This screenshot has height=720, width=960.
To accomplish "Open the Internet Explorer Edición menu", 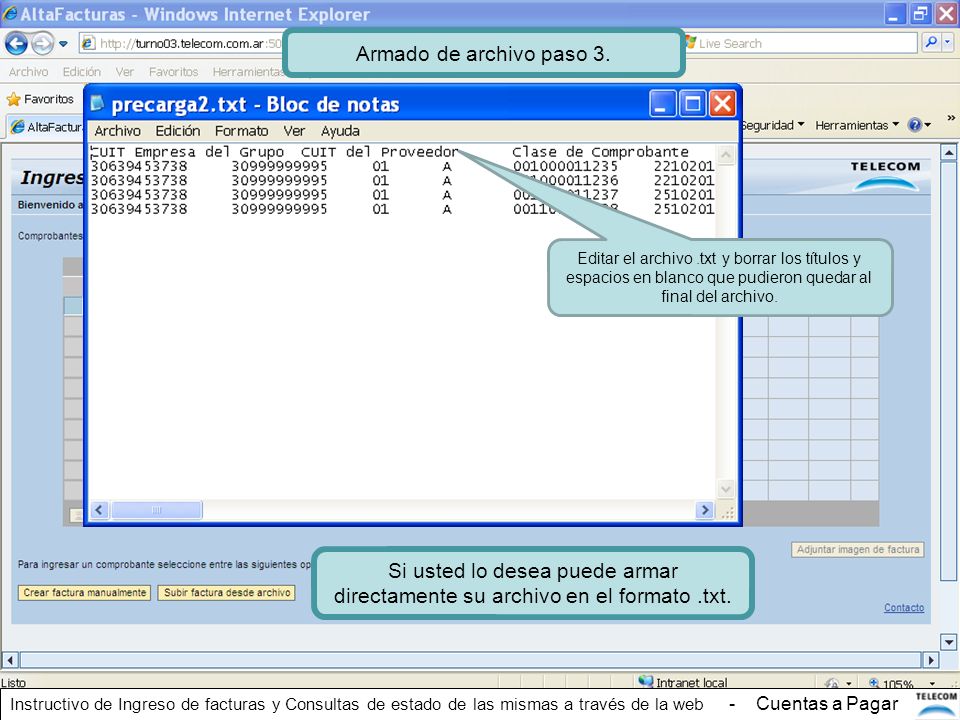I will pyautogui.click(x=81, y=72).
